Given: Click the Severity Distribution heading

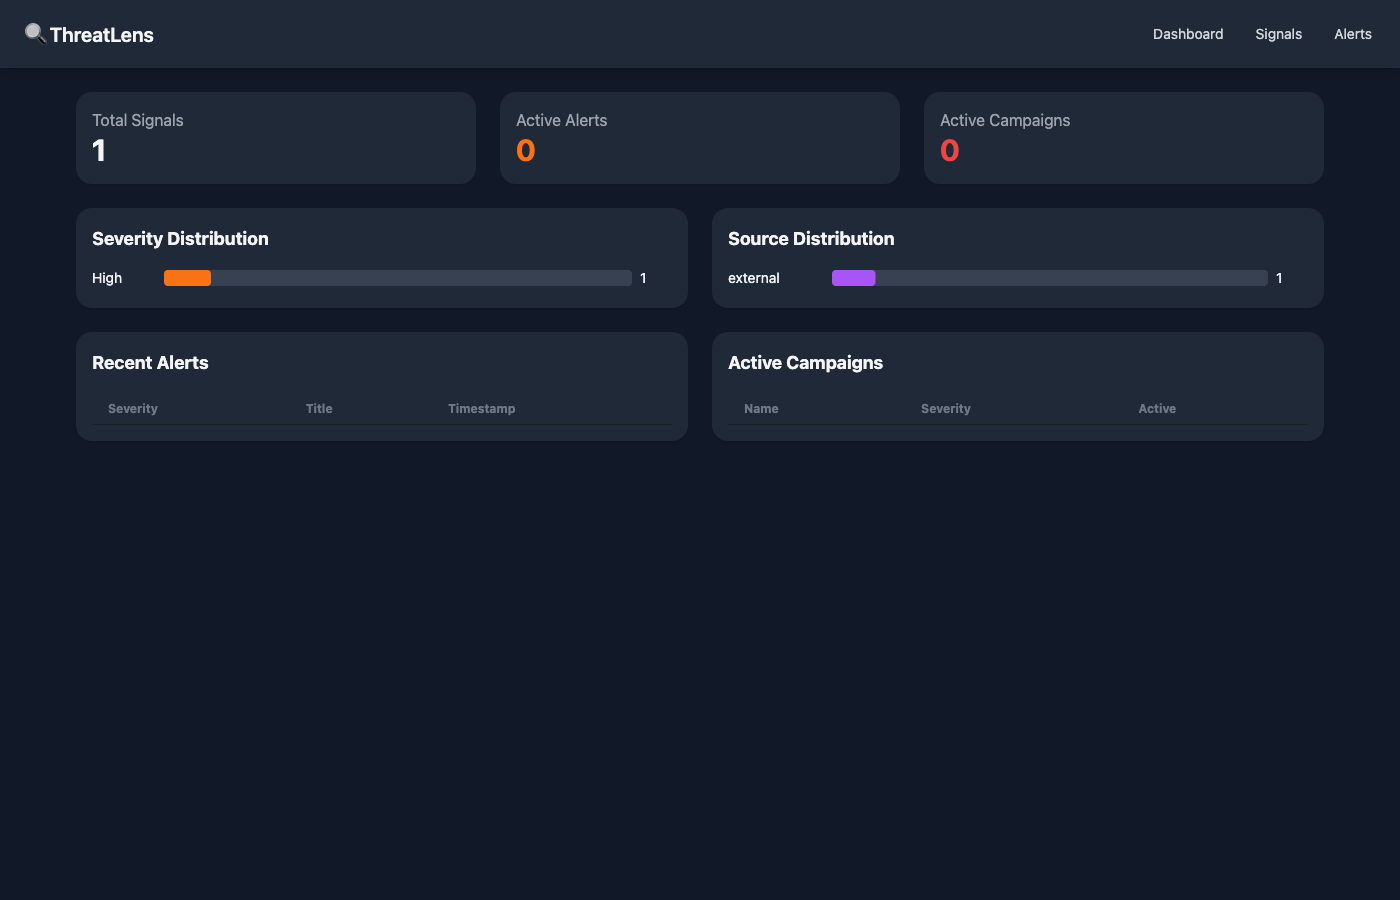Looking at the screenshot, I should click(x=180, y=239).
